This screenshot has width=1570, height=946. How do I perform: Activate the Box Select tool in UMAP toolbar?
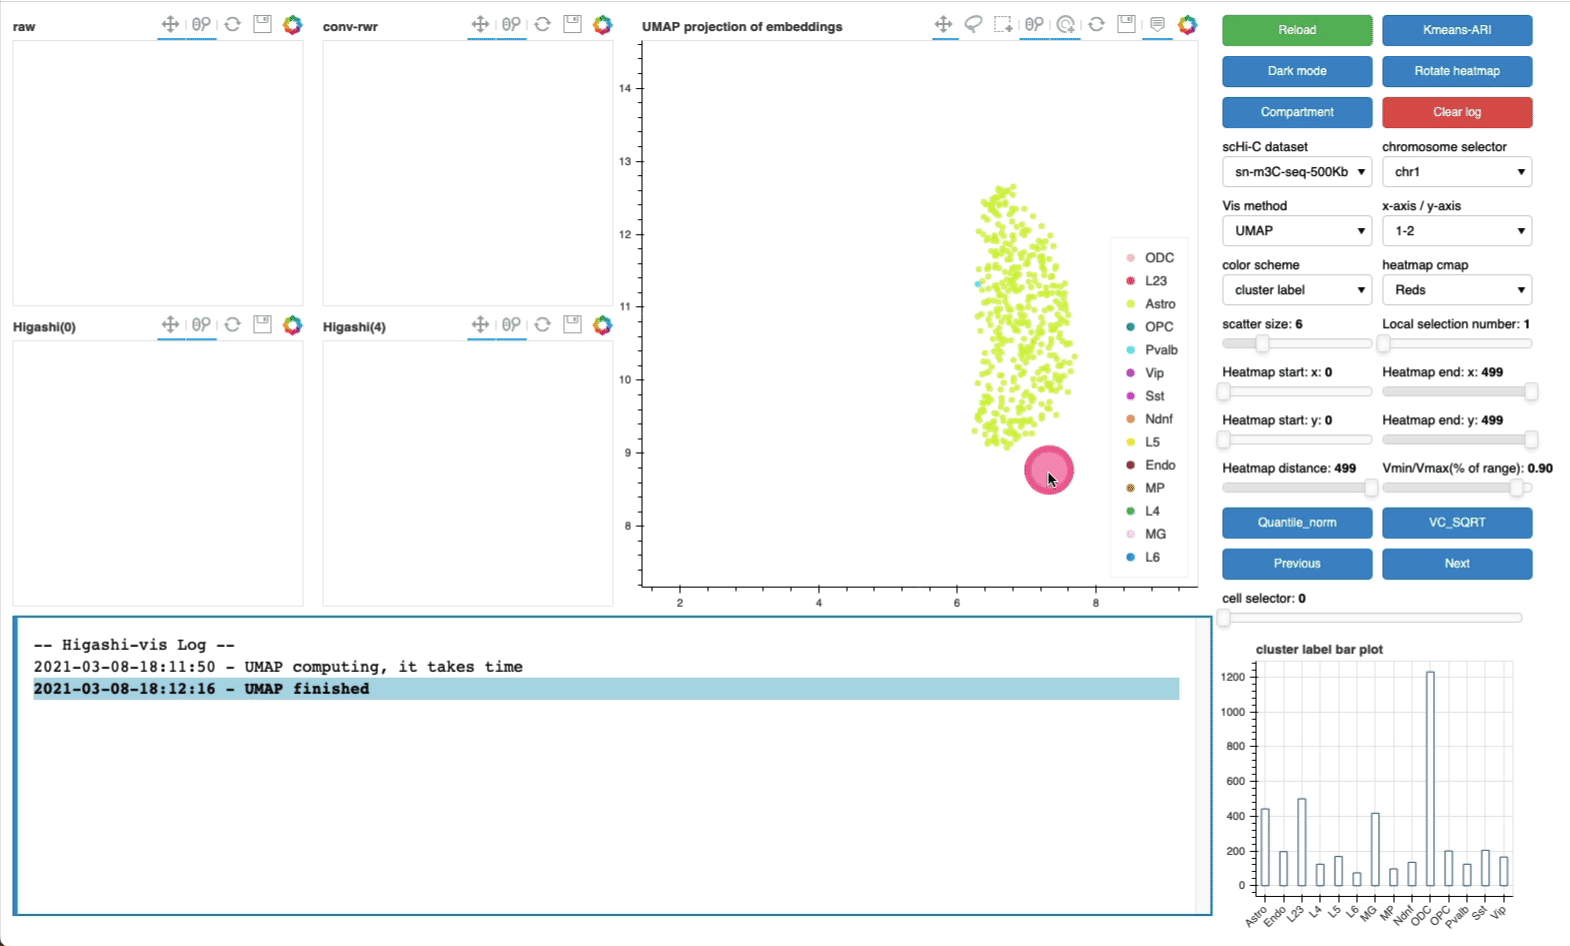click(x=1003, y=25)
